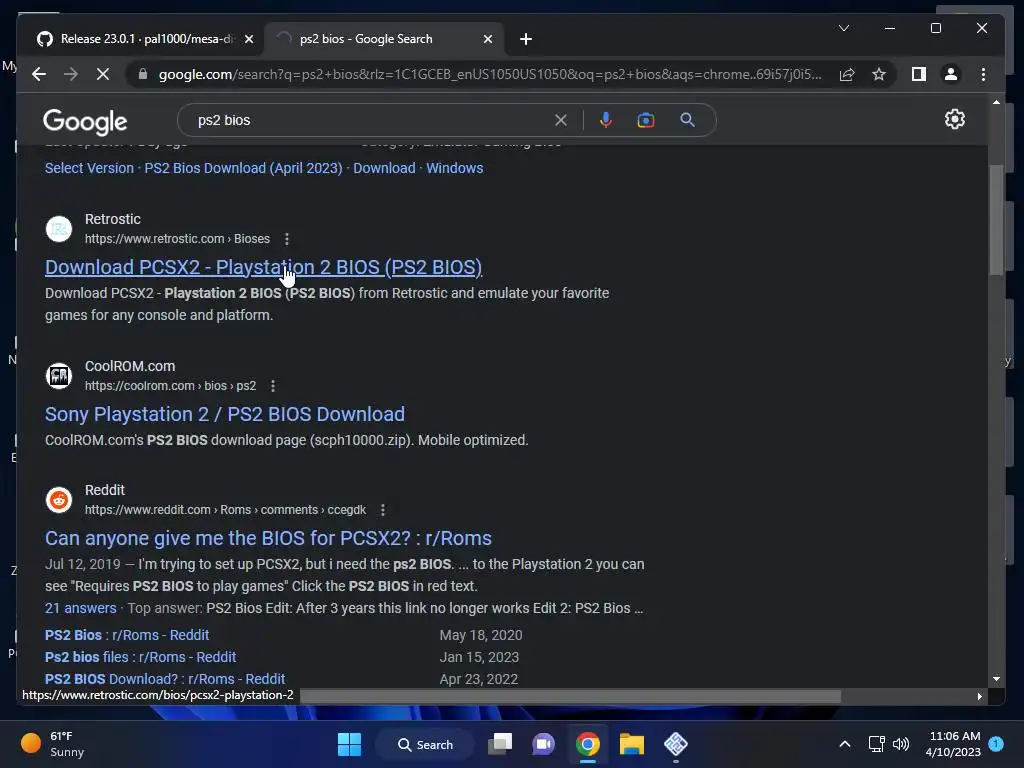1024x768 pixels.
Task: Click the ps2 bios search field
Action: tap(372, 120)
